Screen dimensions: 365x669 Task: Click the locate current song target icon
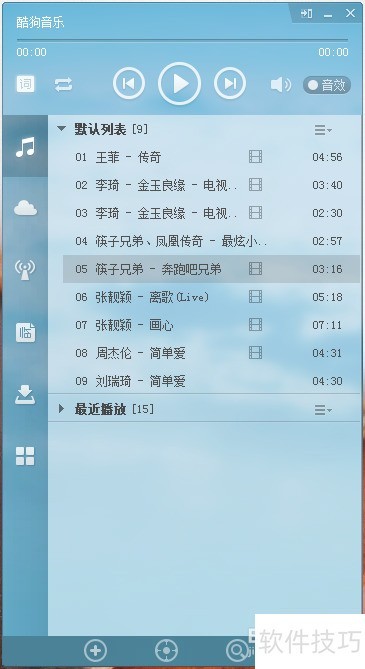pos(166,651)
